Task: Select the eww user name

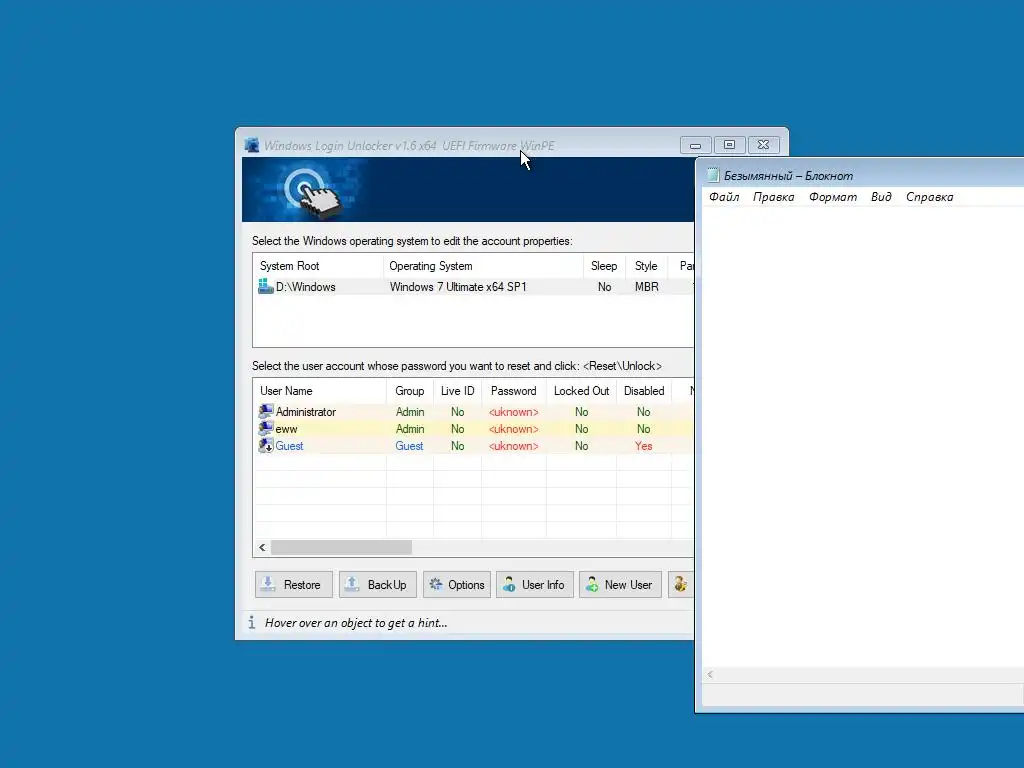Action: click(x=286, y=429)
